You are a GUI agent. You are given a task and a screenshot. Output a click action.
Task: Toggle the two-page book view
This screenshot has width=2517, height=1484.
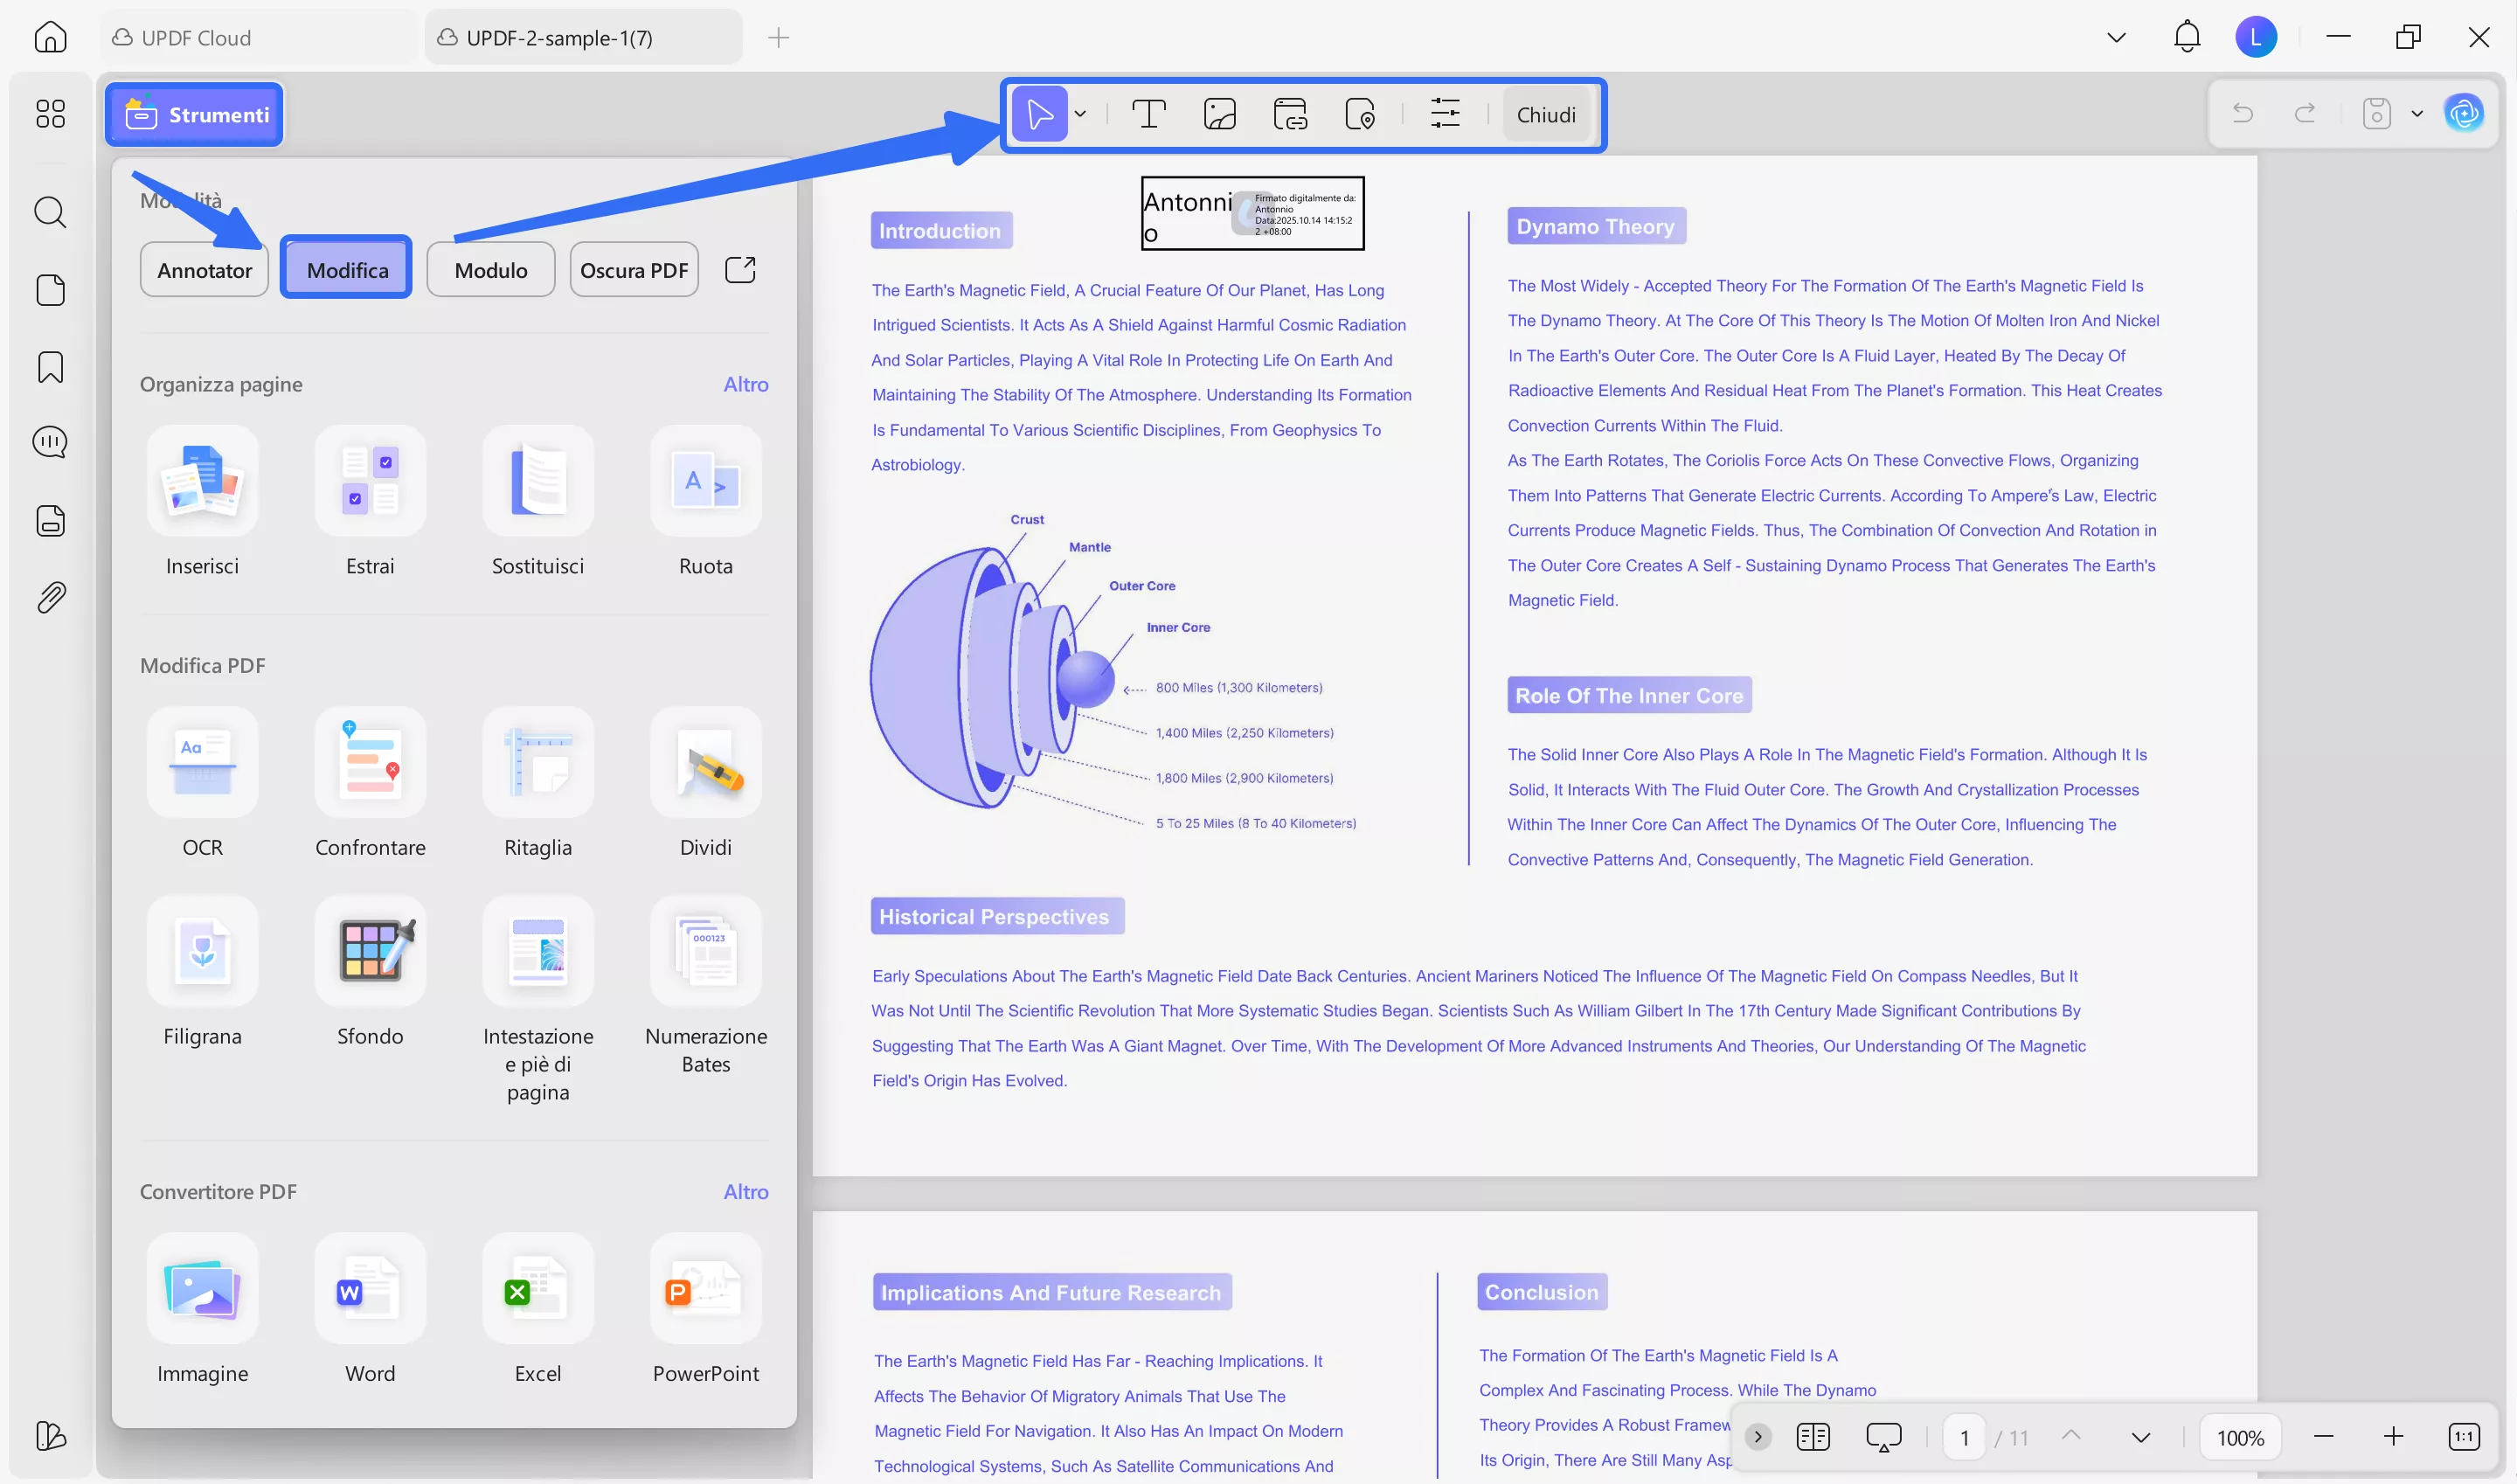click(x=1813, y=1437)
